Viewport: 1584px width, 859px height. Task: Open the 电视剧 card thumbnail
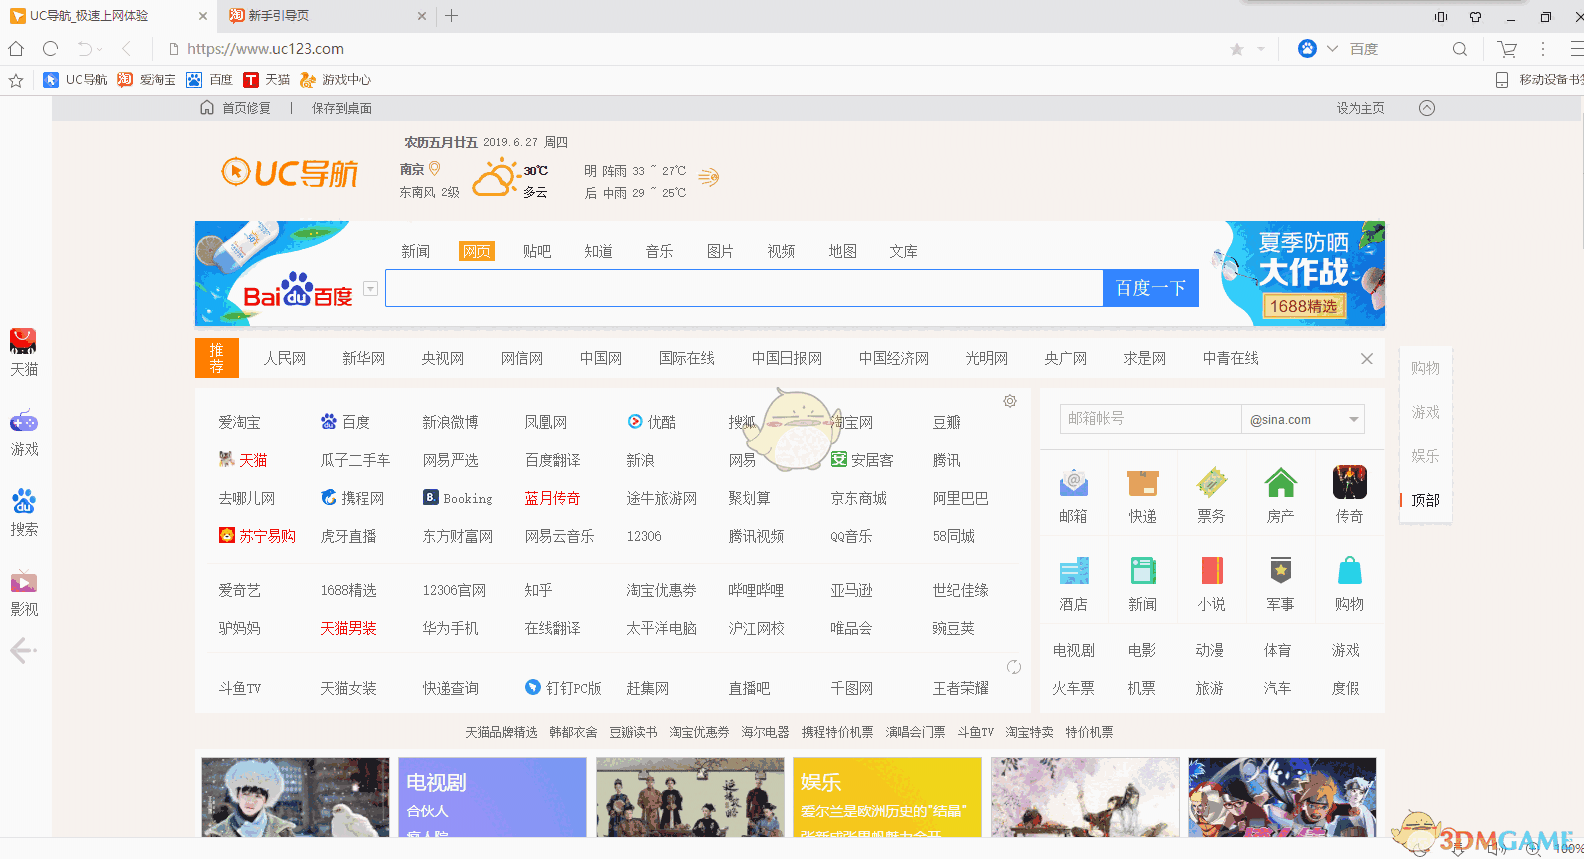(492, 797)
